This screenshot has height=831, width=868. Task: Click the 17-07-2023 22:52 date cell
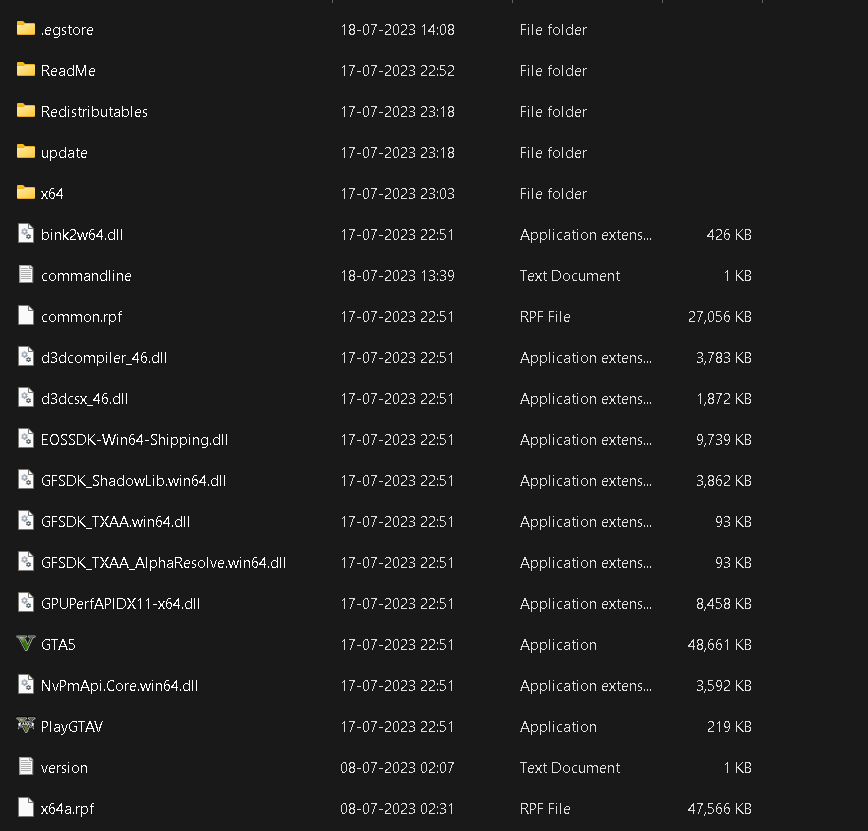coord(397,71)
